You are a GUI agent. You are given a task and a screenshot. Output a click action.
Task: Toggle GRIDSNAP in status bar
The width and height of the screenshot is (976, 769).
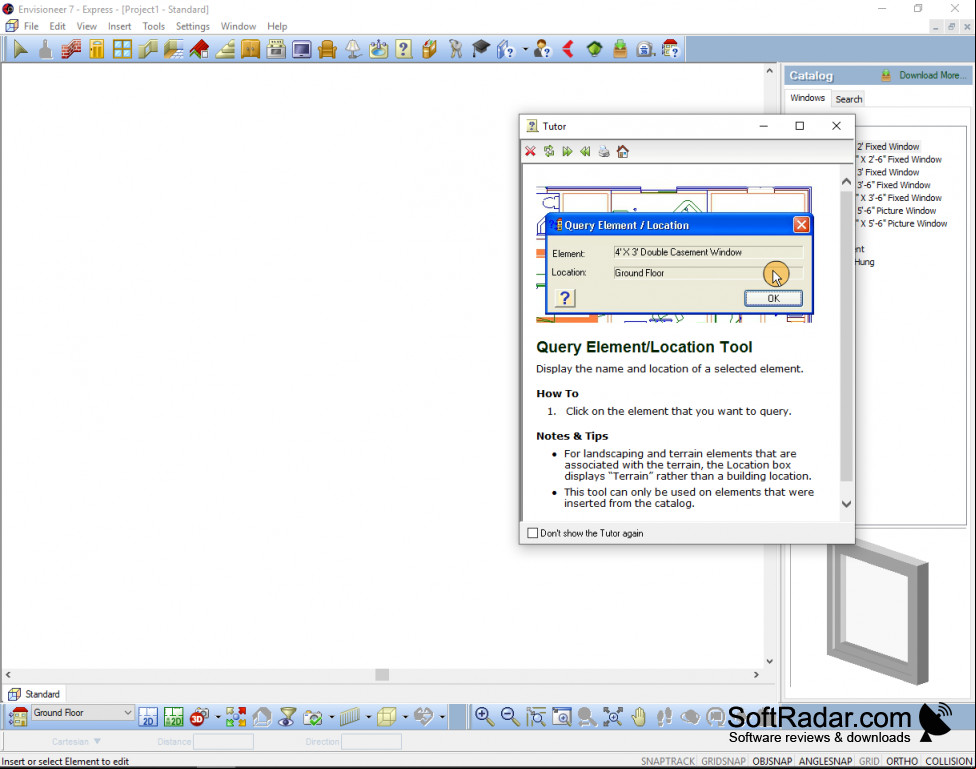pyautogui.click(x=723, y=761)
